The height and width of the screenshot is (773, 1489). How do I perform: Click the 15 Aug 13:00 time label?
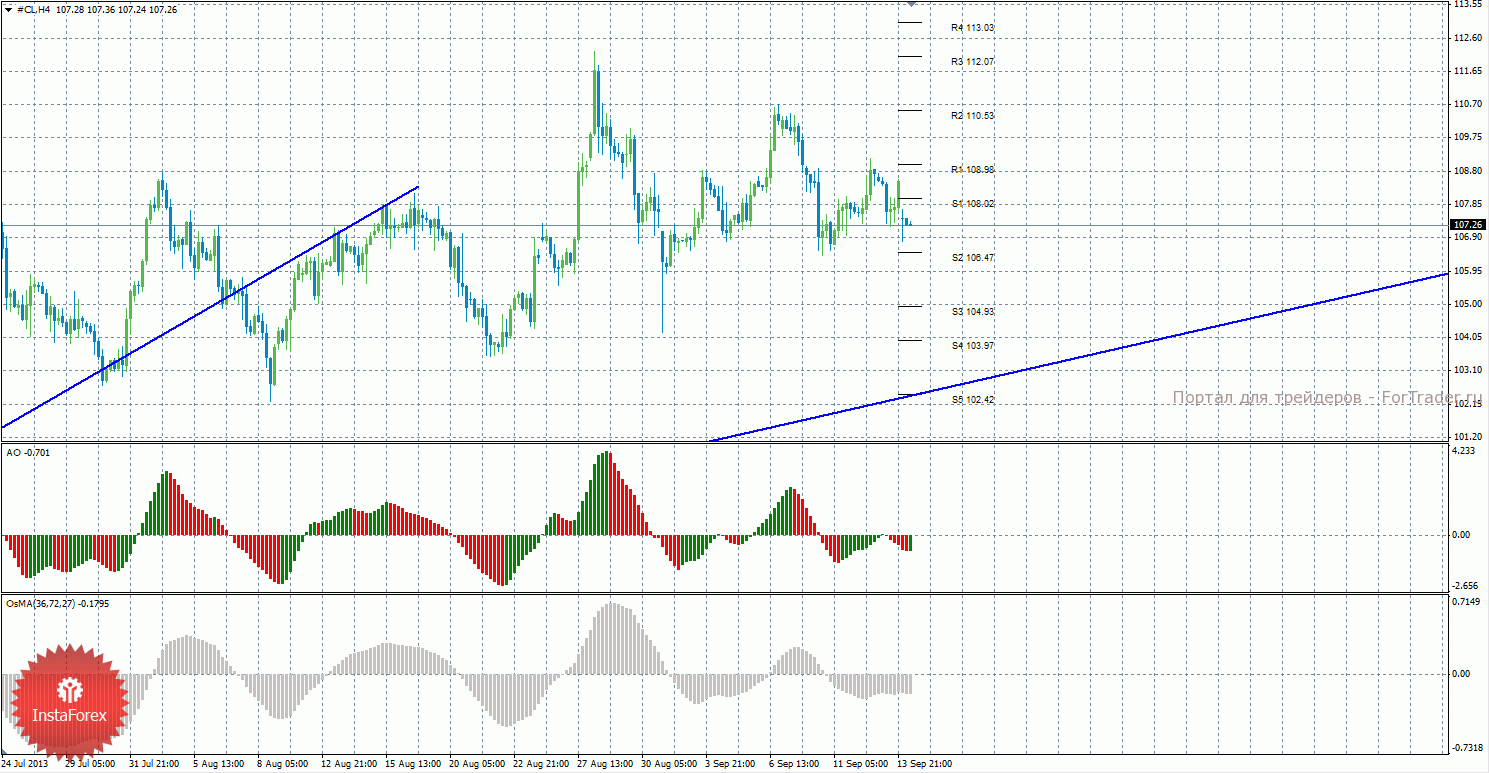[412, 765]
